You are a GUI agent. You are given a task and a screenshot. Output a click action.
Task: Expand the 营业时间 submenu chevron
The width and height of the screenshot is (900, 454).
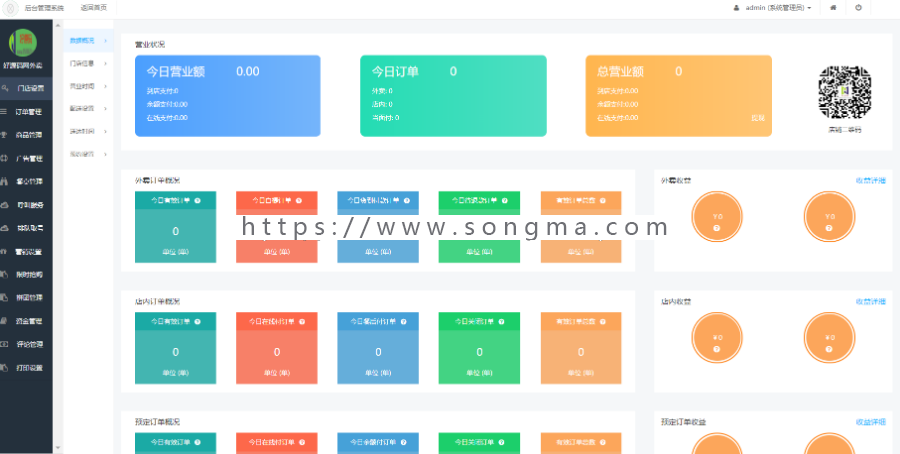click(106, 87)
